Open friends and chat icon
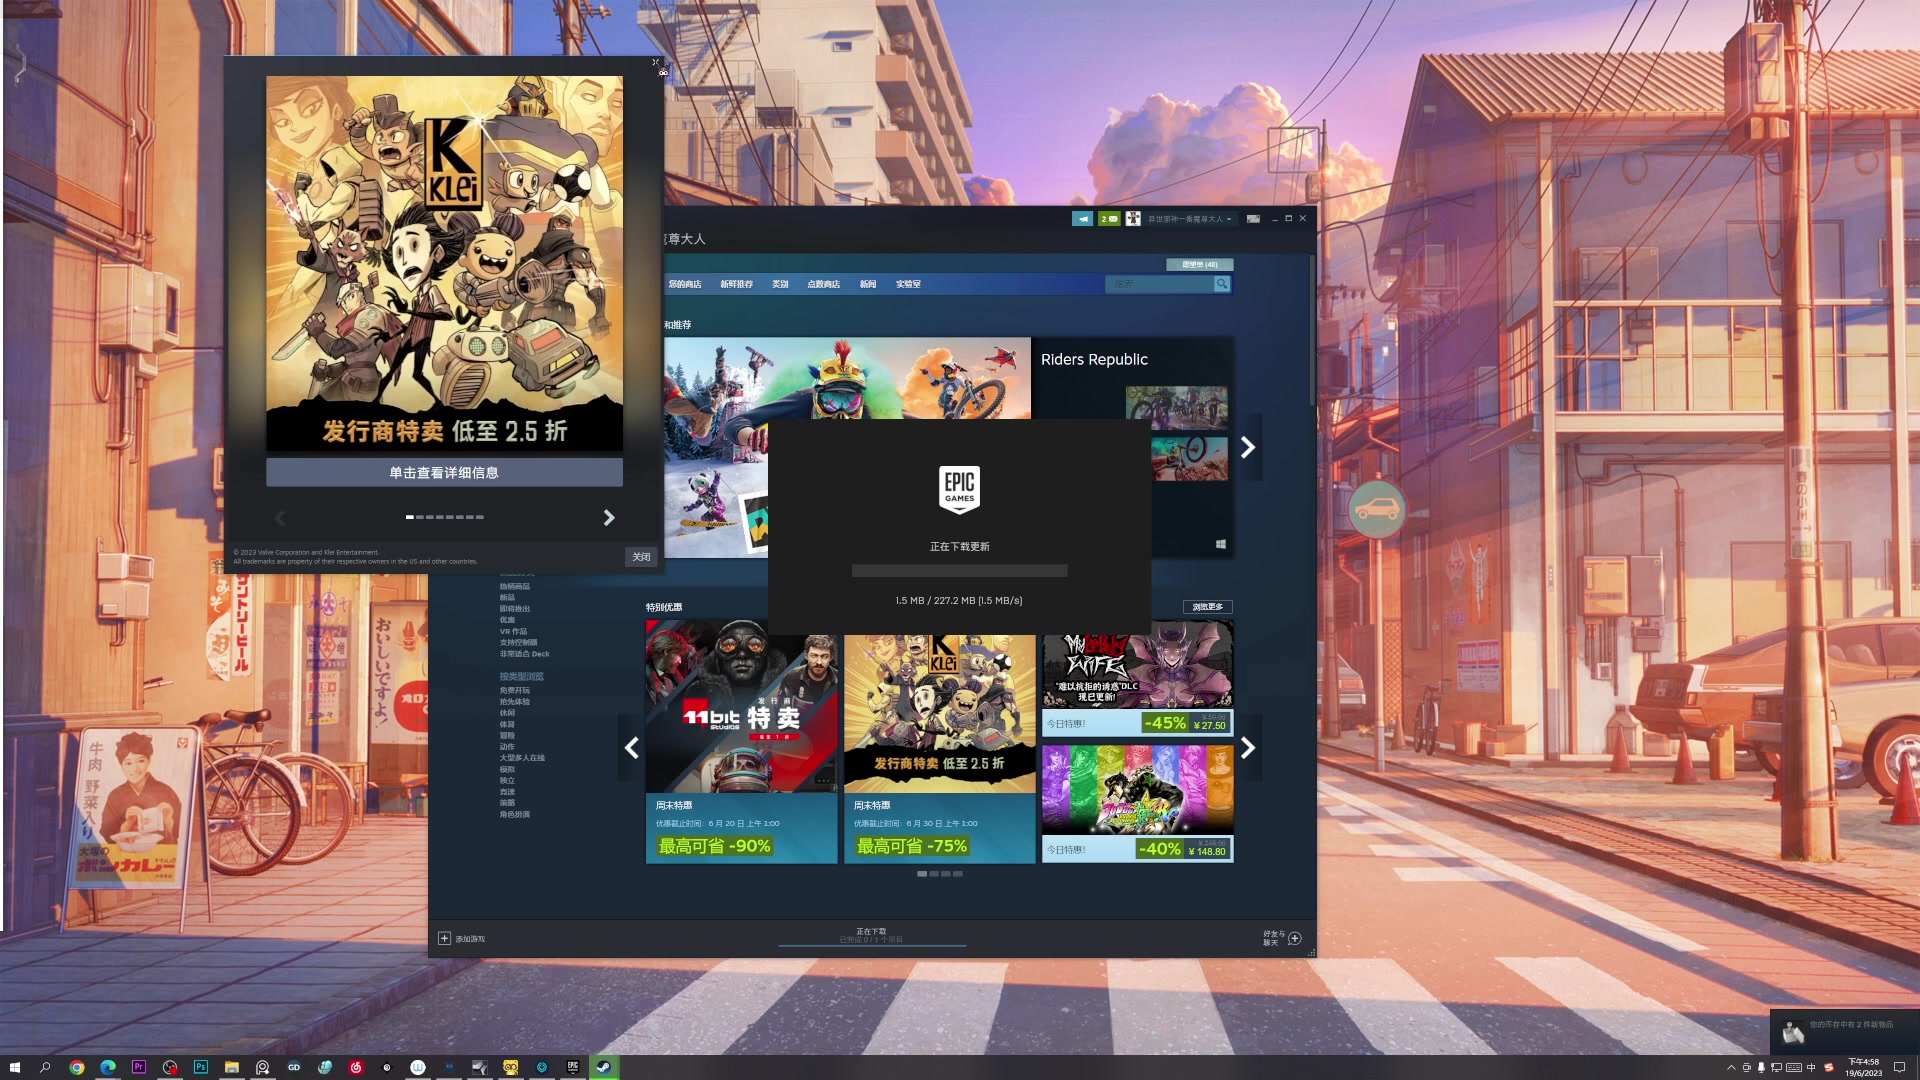 point(1295,938)
